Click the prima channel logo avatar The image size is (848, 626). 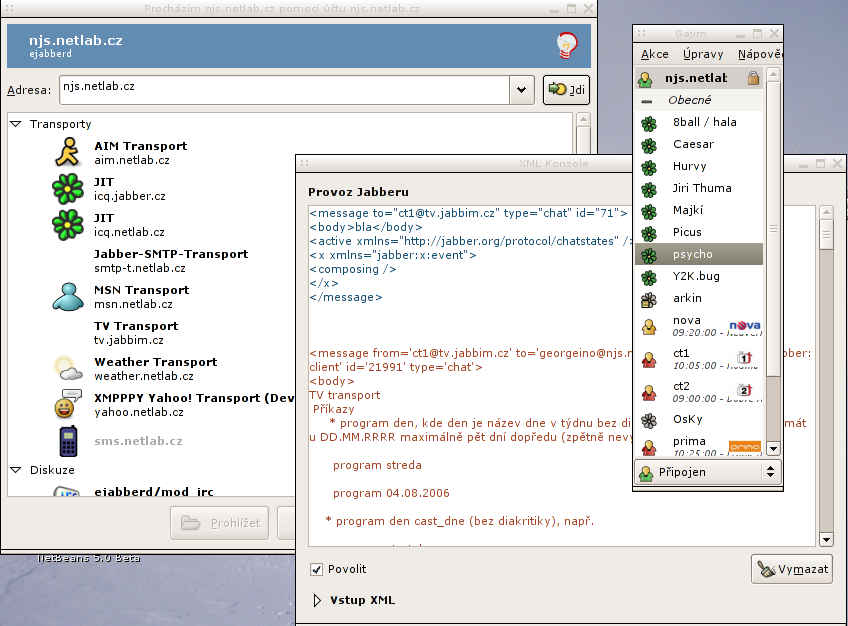point(745,447)
